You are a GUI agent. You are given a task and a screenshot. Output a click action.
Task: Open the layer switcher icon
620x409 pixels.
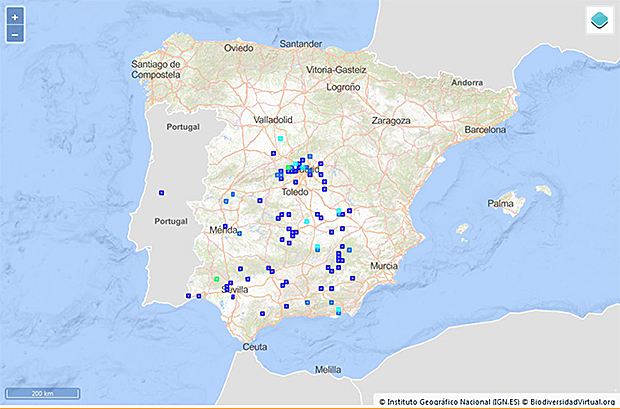pyautogui.click(x=600, y=20)
